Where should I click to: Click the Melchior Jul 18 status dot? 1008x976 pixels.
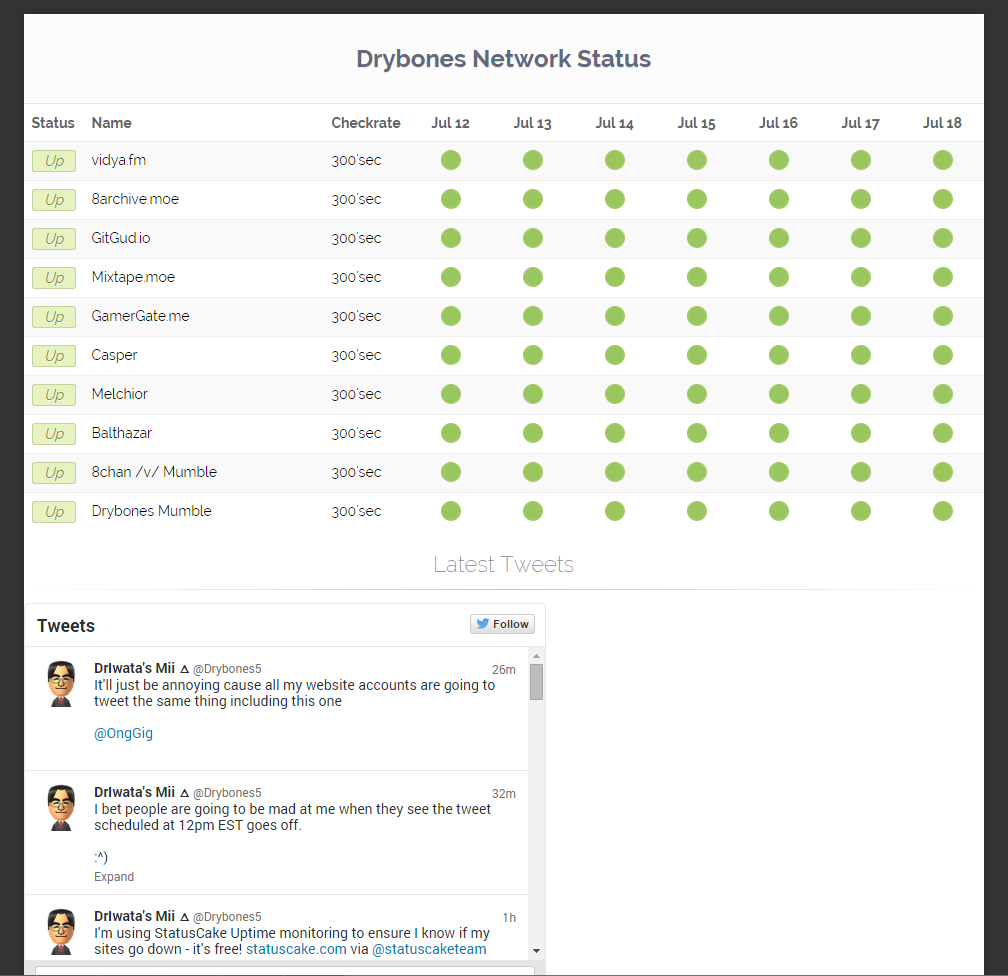click(x=943, y=394)
